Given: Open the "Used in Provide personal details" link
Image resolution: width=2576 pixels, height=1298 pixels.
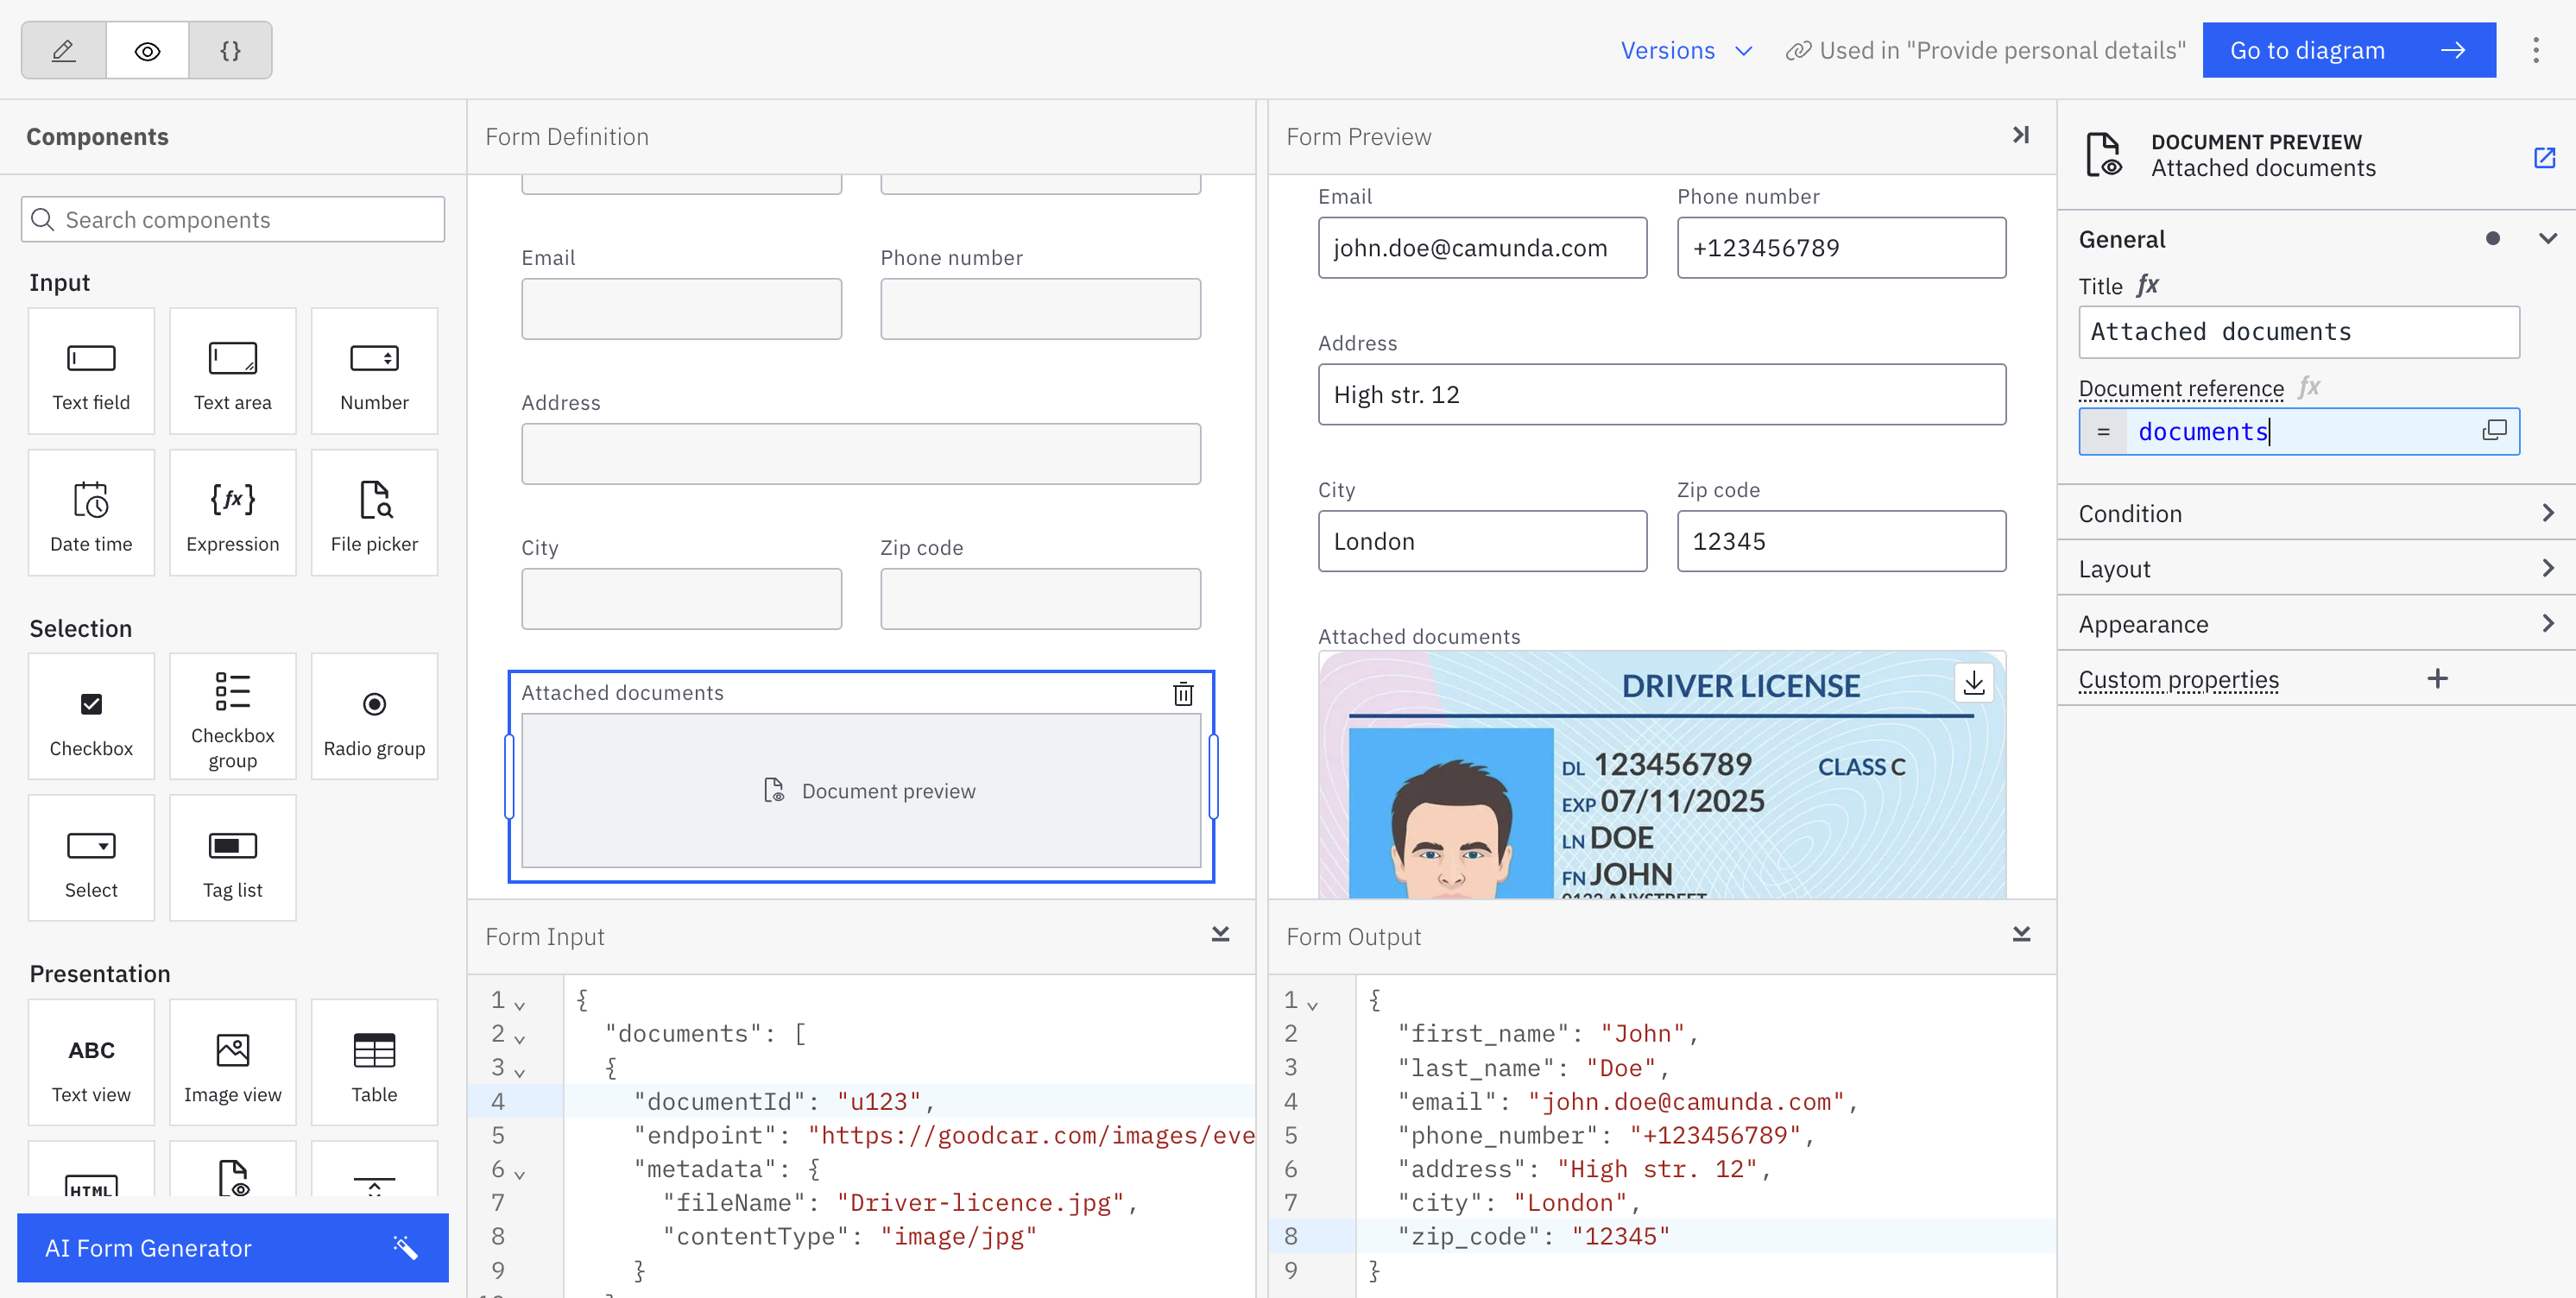Looking at the screenshot, I should click(1985, 49).
